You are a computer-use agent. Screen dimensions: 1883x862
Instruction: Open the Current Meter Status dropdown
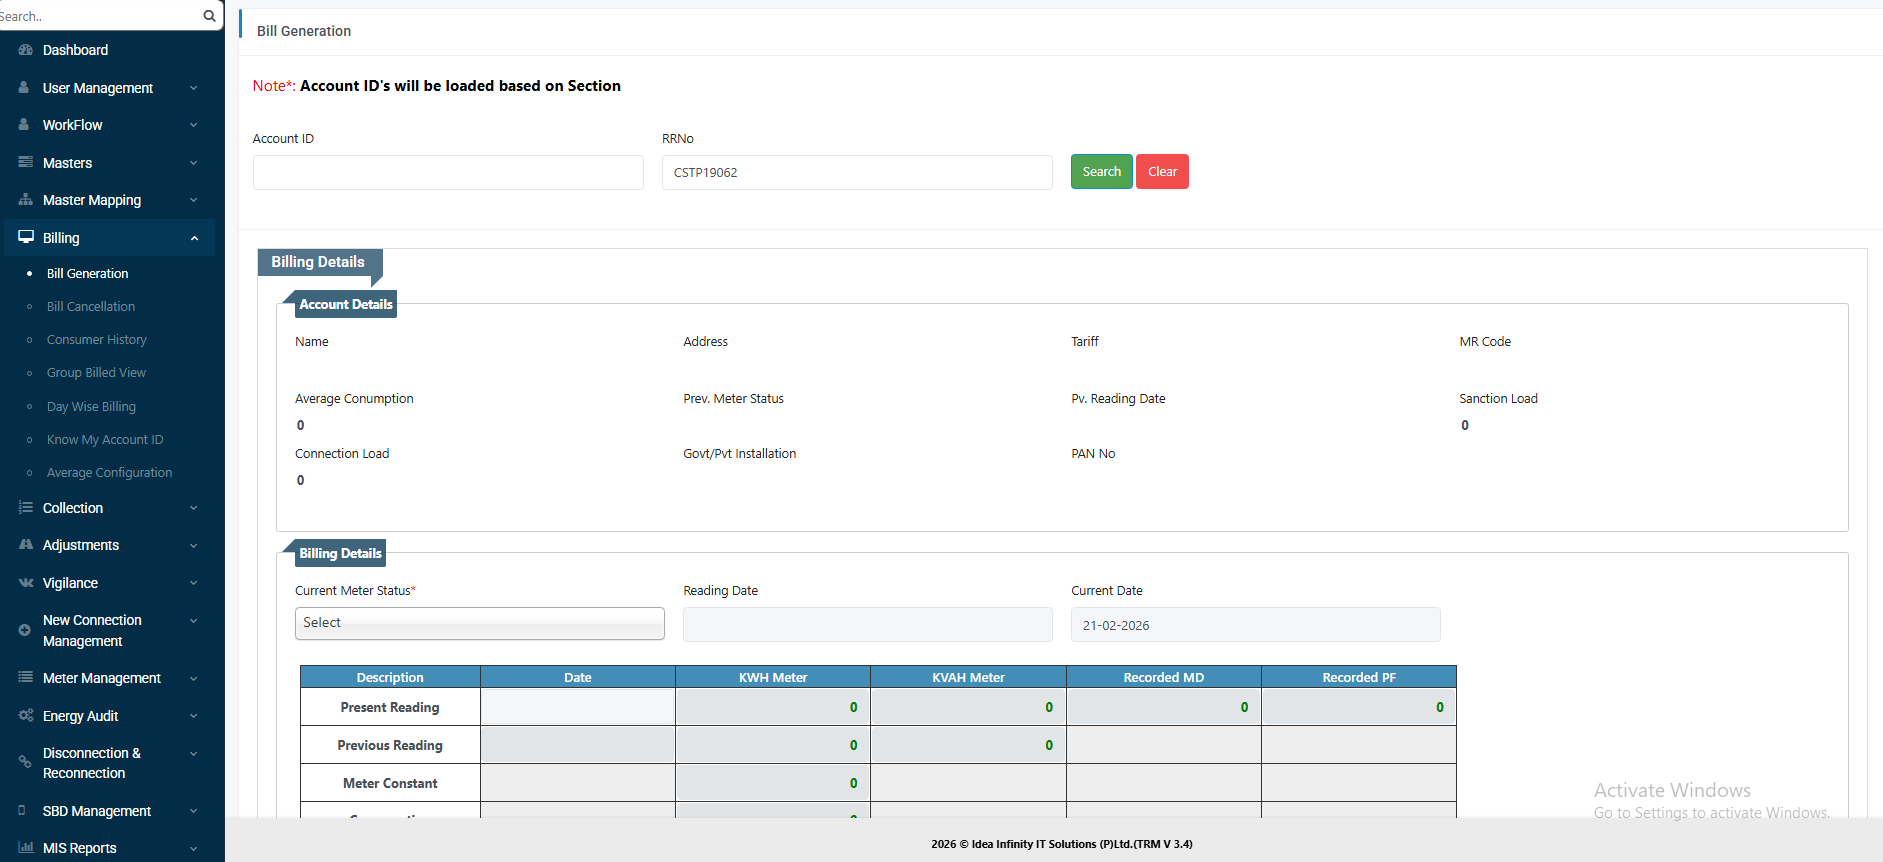[x=479, y=623]
